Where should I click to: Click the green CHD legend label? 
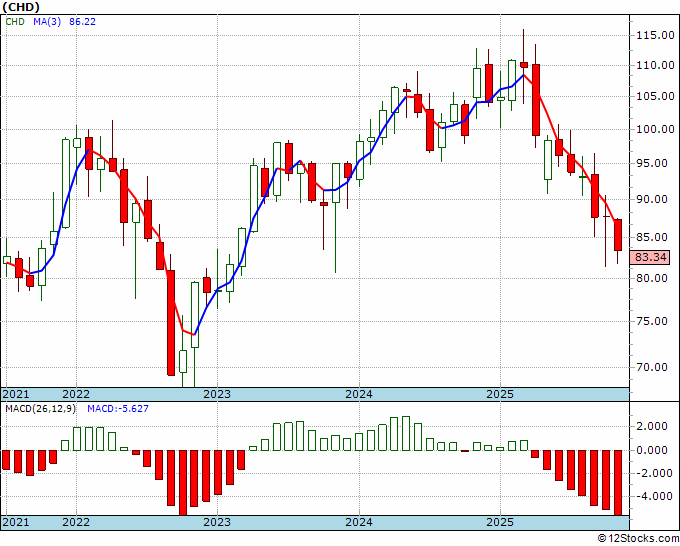point(15,22)
